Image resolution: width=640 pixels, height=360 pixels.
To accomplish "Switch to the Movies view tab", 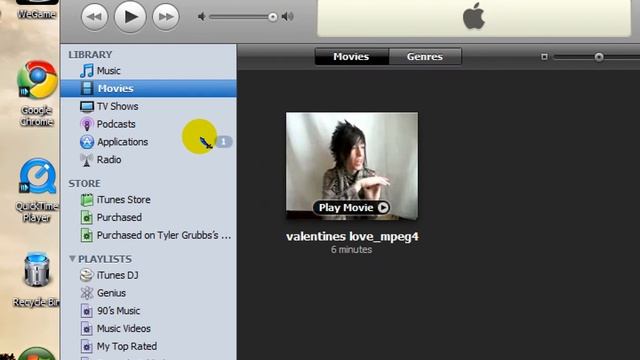I will (351, 56).
